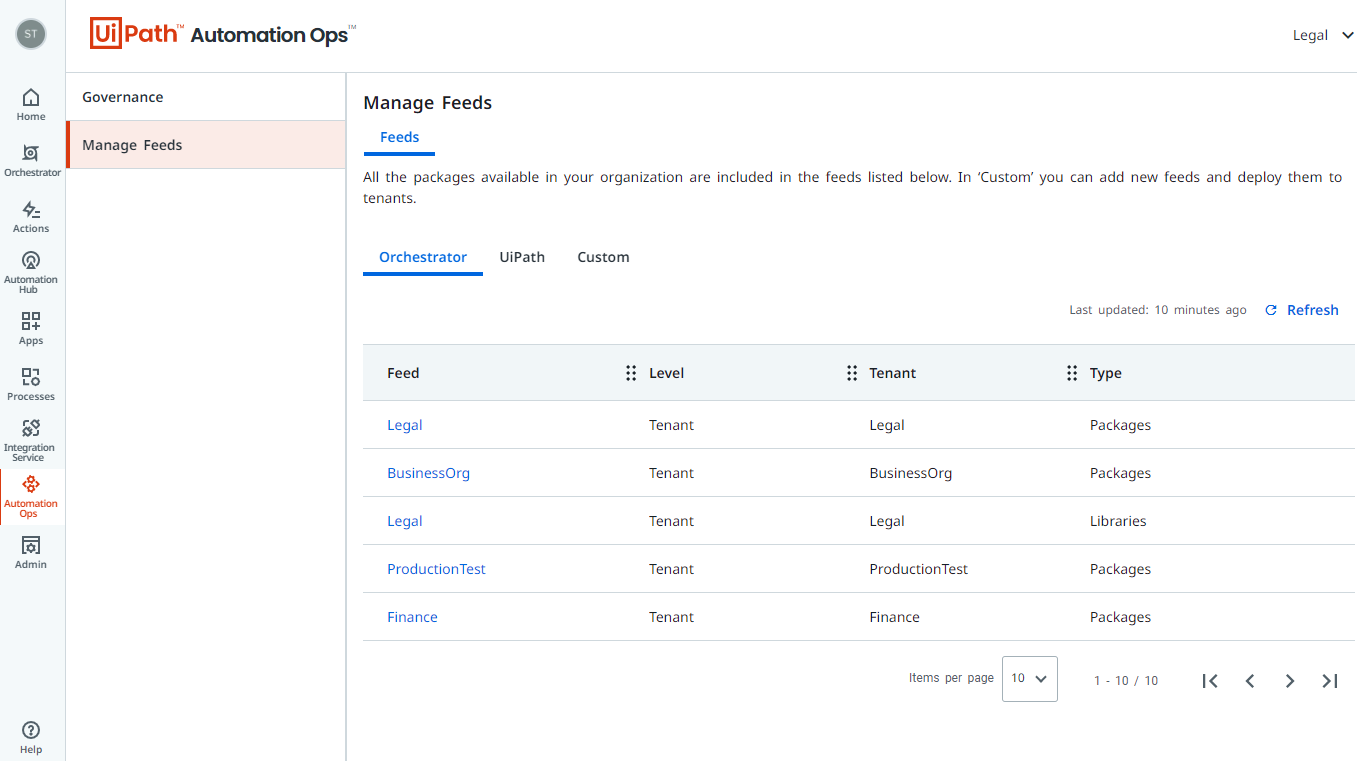Open the ST user avatar
Image resolution: width=1357 pixels, height=761 pixels.
click(x=31, y=34)
